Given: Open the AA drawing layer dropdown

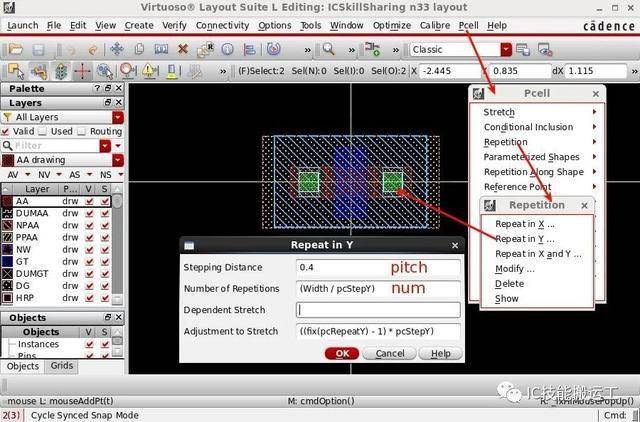Looking at the screenshot, I should 117,160.
